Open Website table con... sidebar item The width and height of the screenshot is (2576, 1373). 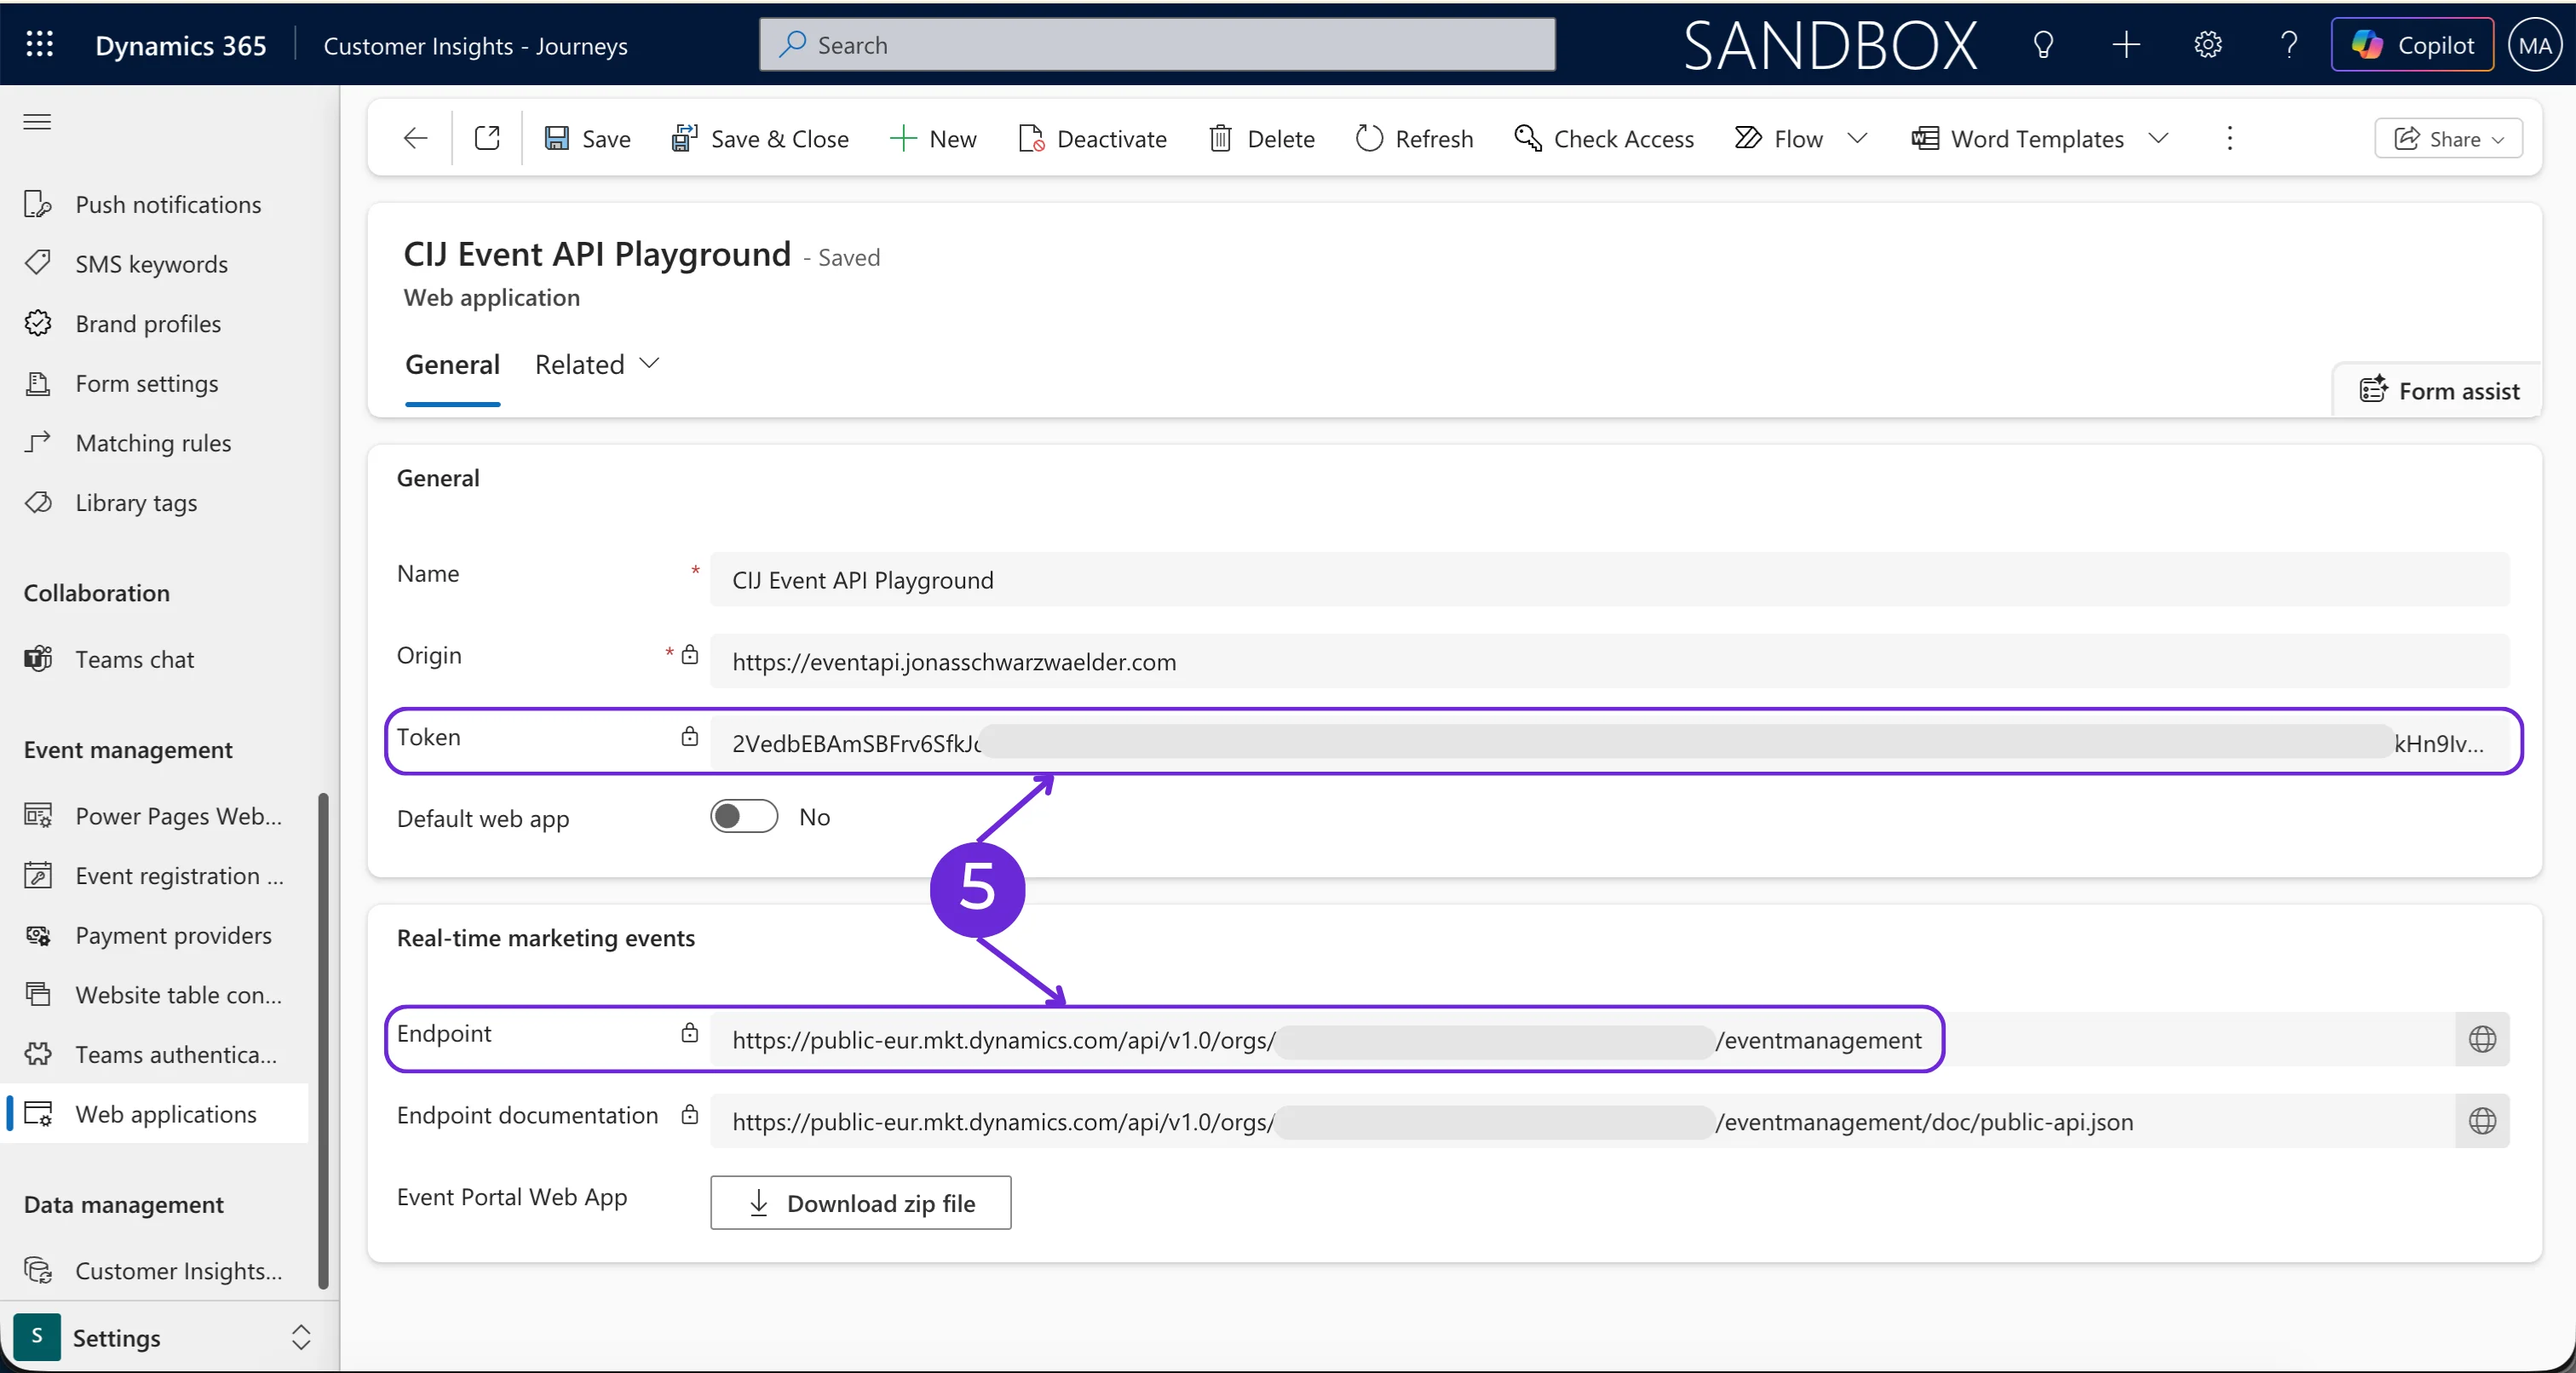pos(155,995)
